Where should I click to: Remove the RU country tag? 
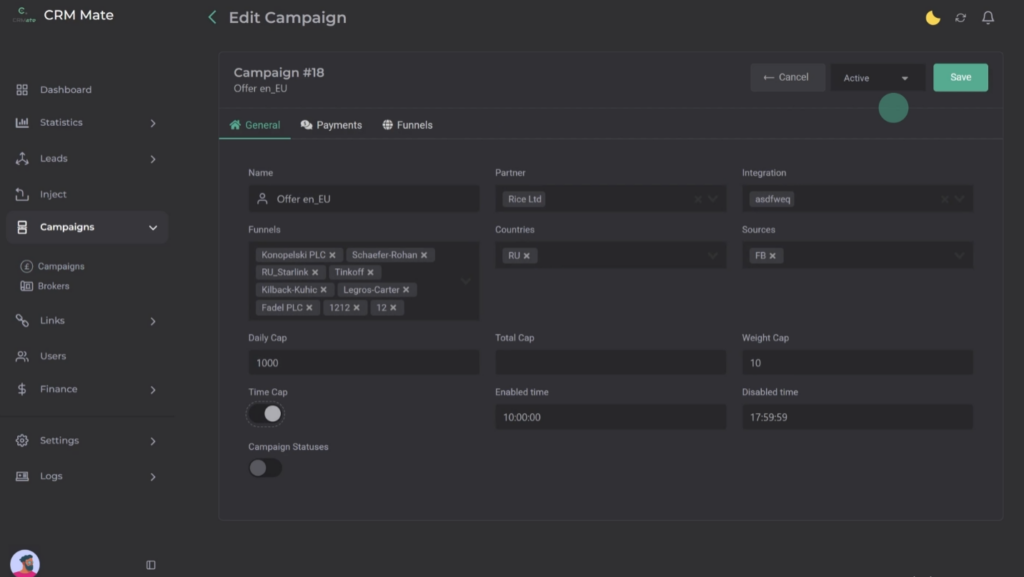click(x=527, y=256)
